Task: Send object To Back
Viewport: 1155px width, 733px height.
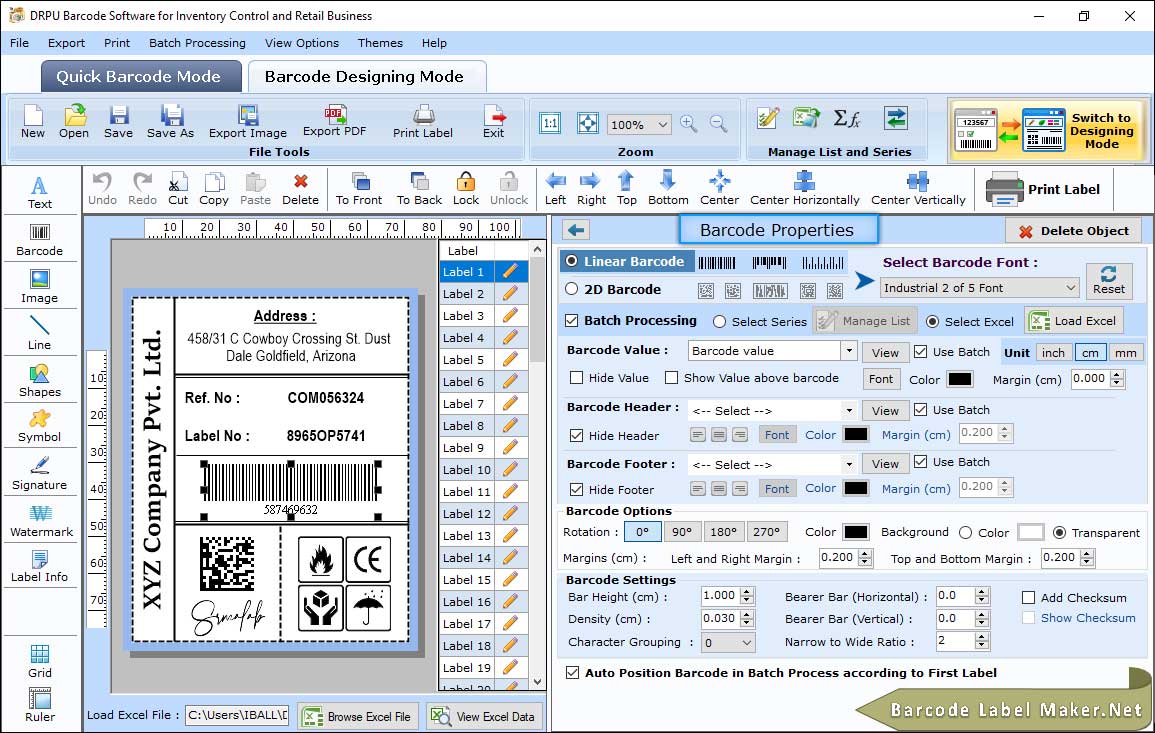Action: pyautogui.click(x=419, y=189)
